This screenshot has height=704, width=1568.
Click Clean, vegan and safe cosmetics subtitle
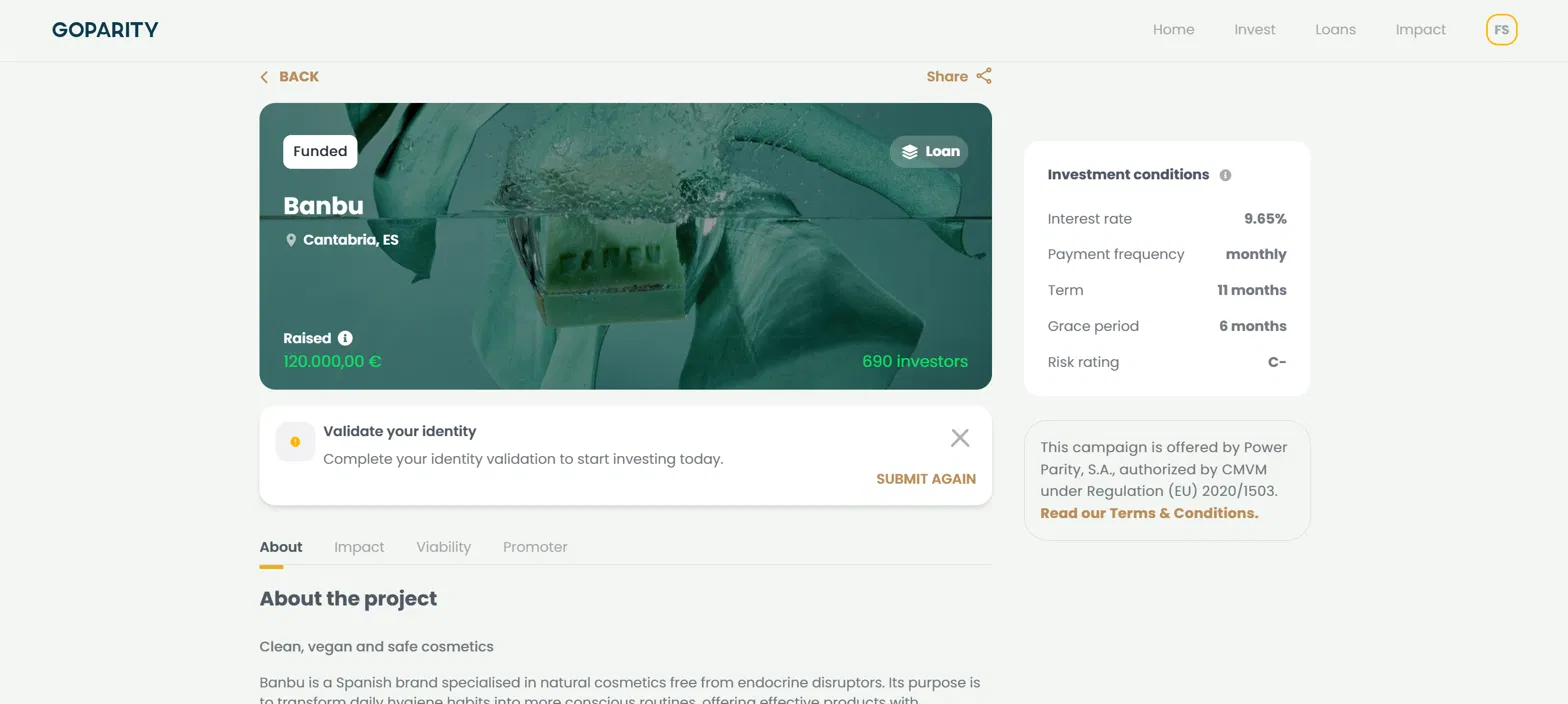point(376,647)
